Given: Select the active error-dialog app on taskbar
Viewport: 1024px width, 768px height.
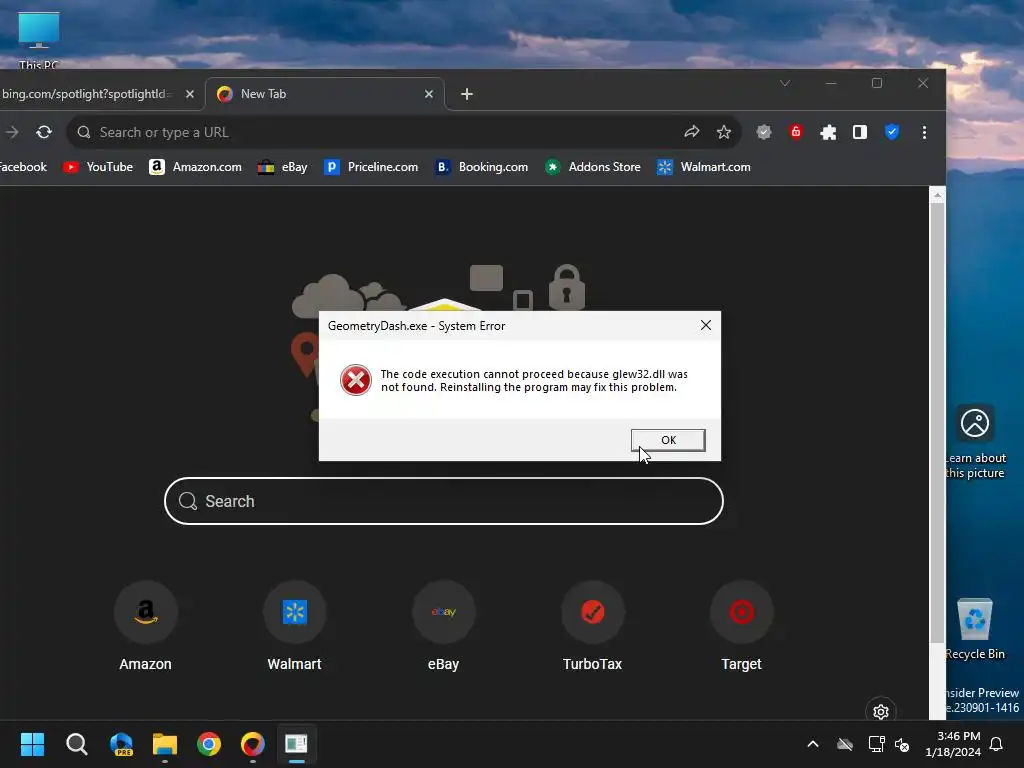Looking at the screenshot, I should tap(296, 744).
